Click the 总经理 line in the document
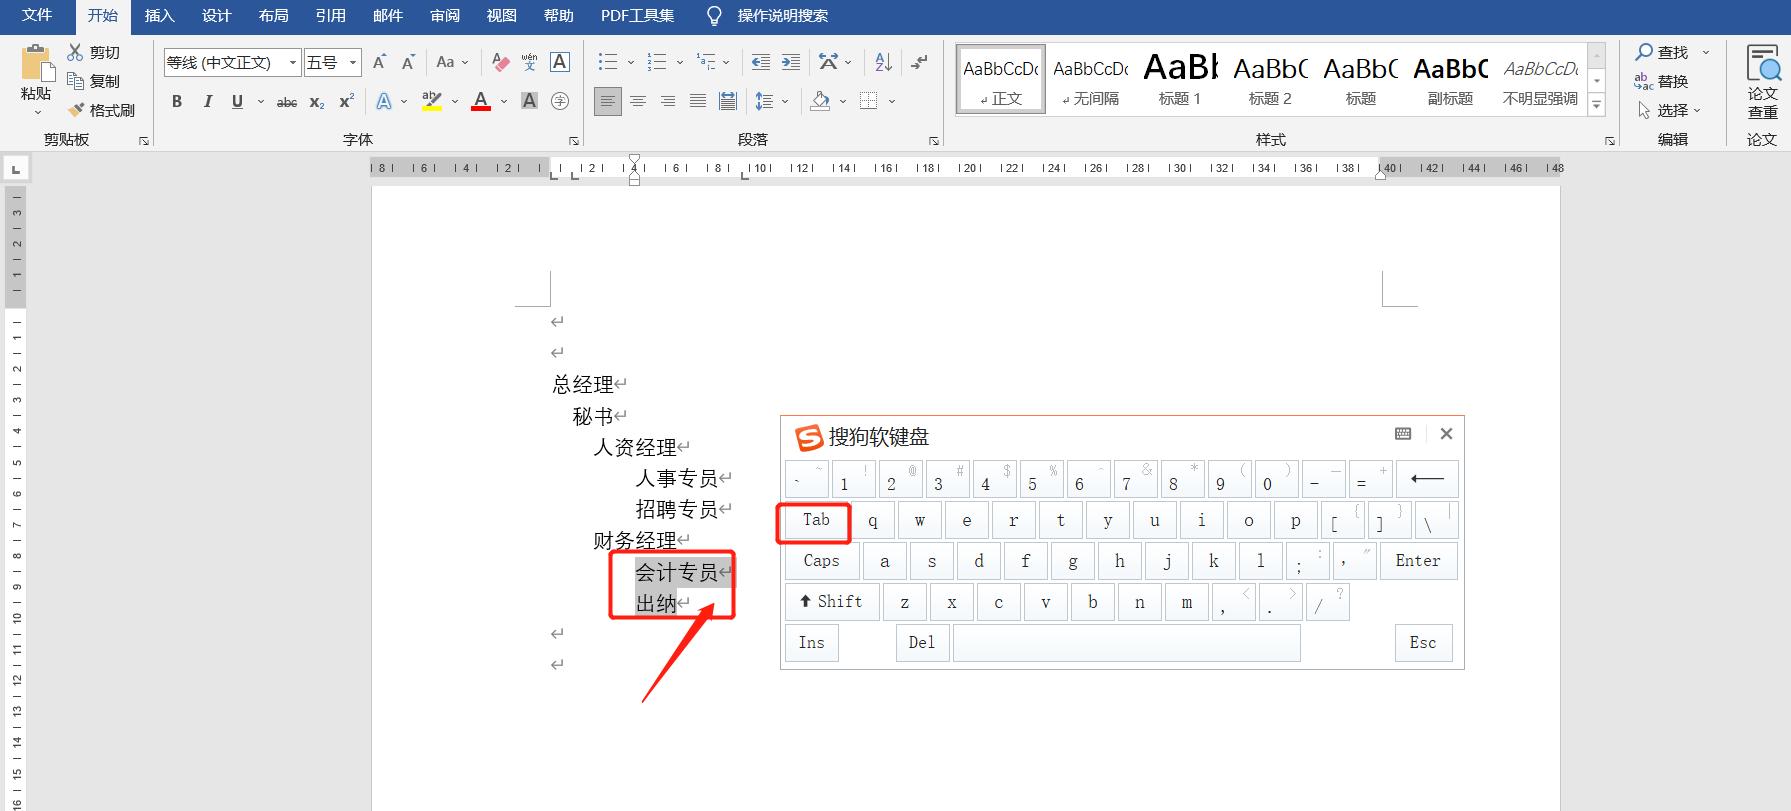Image resolution: width=1791 pixels, height=811 pixels. click(583, 384)
